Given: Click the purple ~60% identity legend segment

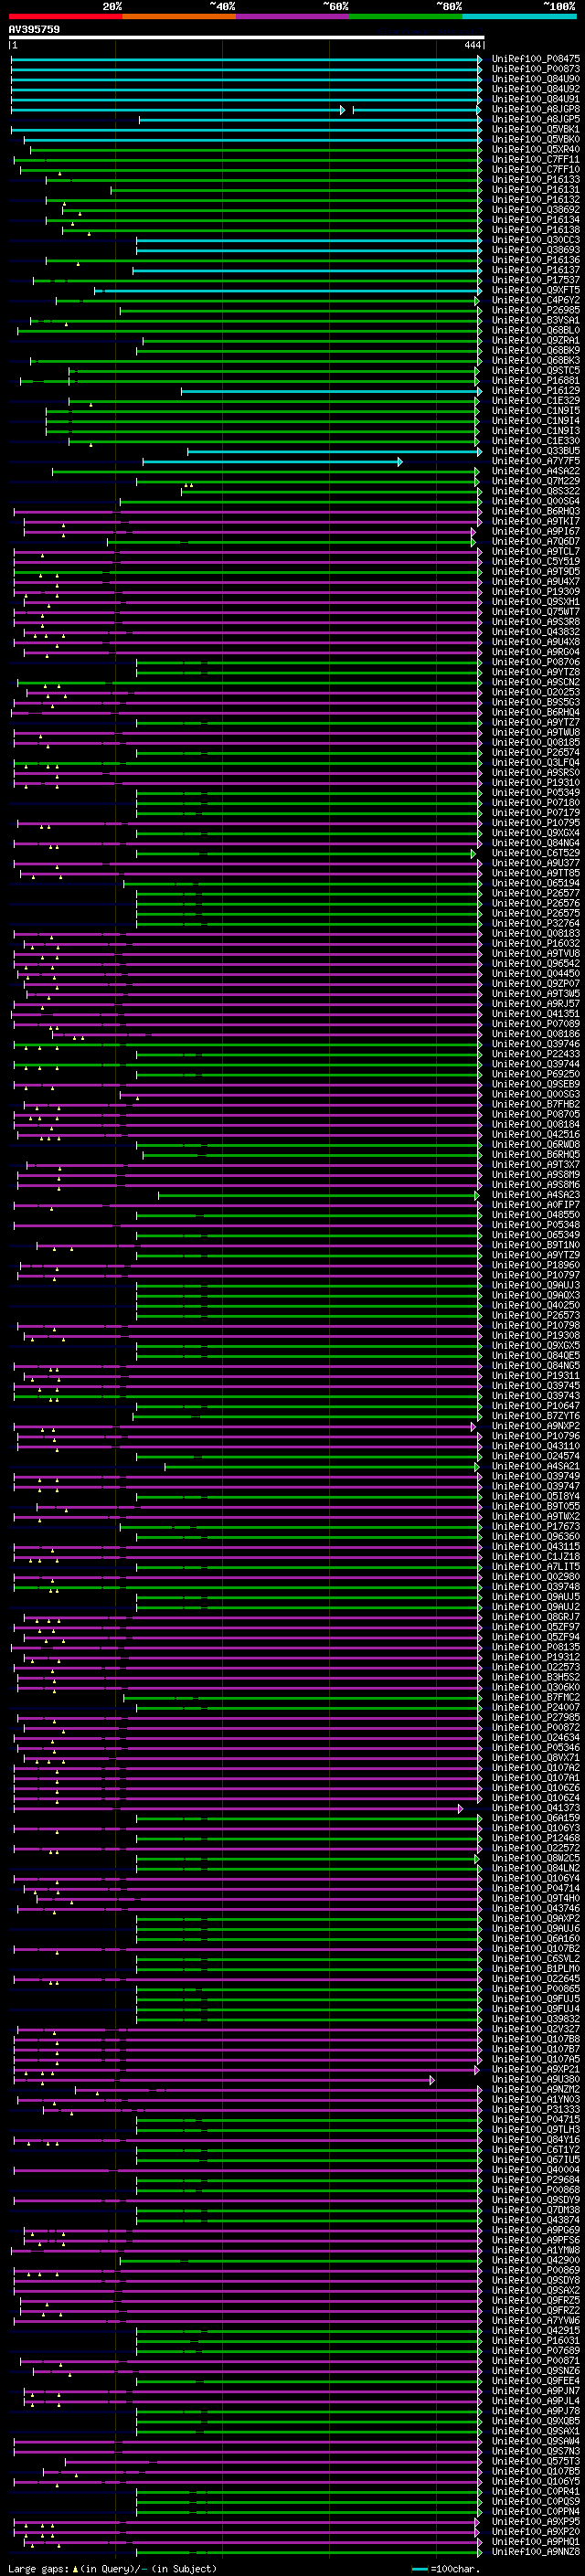Looking at the screenshot, I should coord(293,16).
